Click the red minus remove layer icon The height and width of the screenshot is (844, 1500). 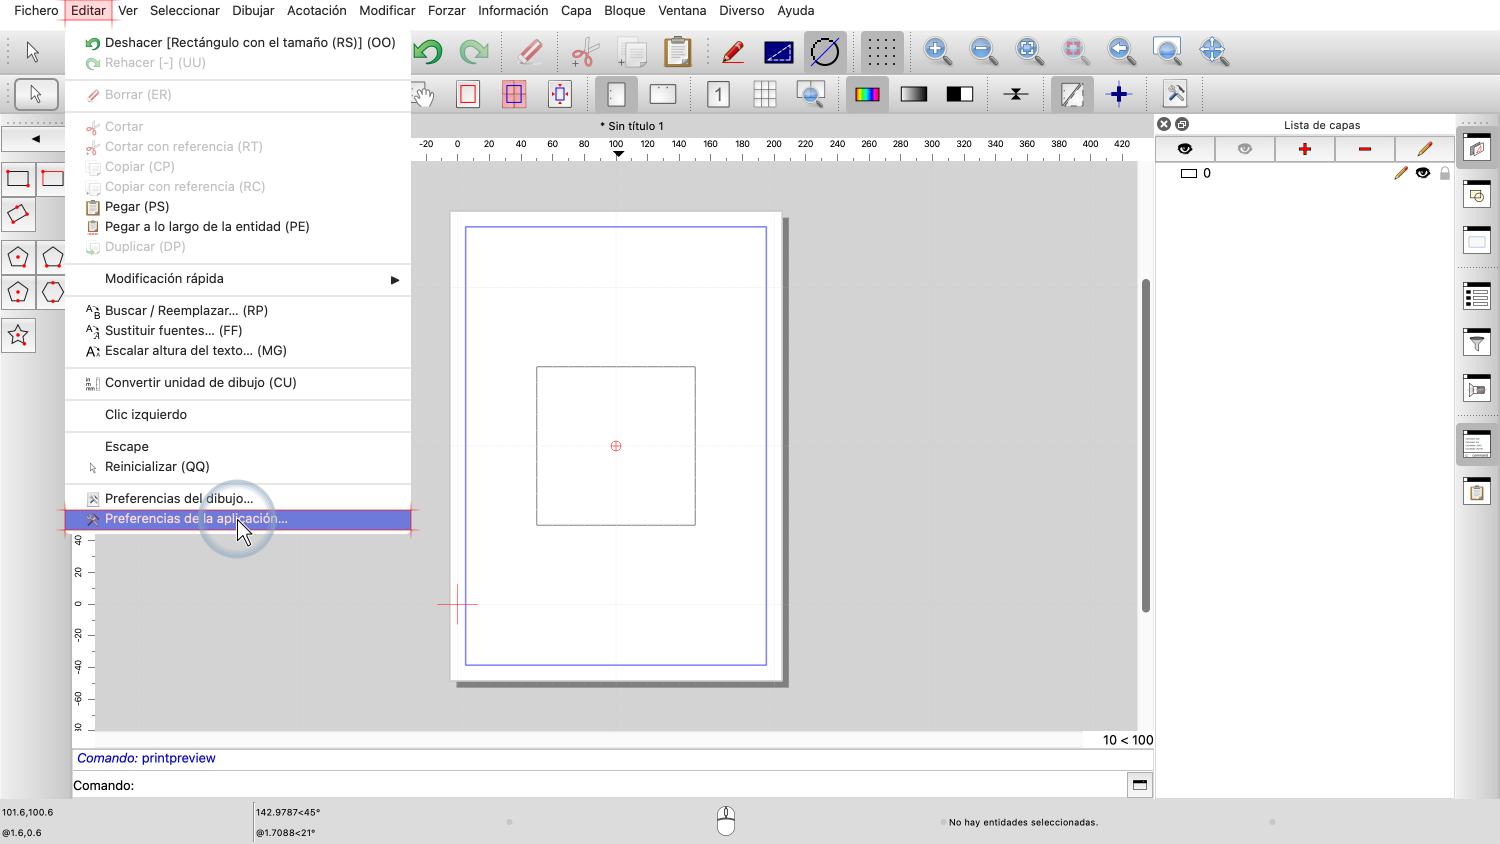coord(1364,149)
